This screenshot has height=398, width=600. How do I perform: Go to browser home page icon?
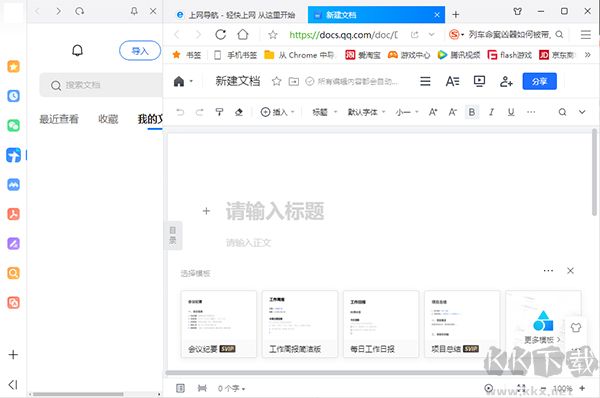point(243,35)
